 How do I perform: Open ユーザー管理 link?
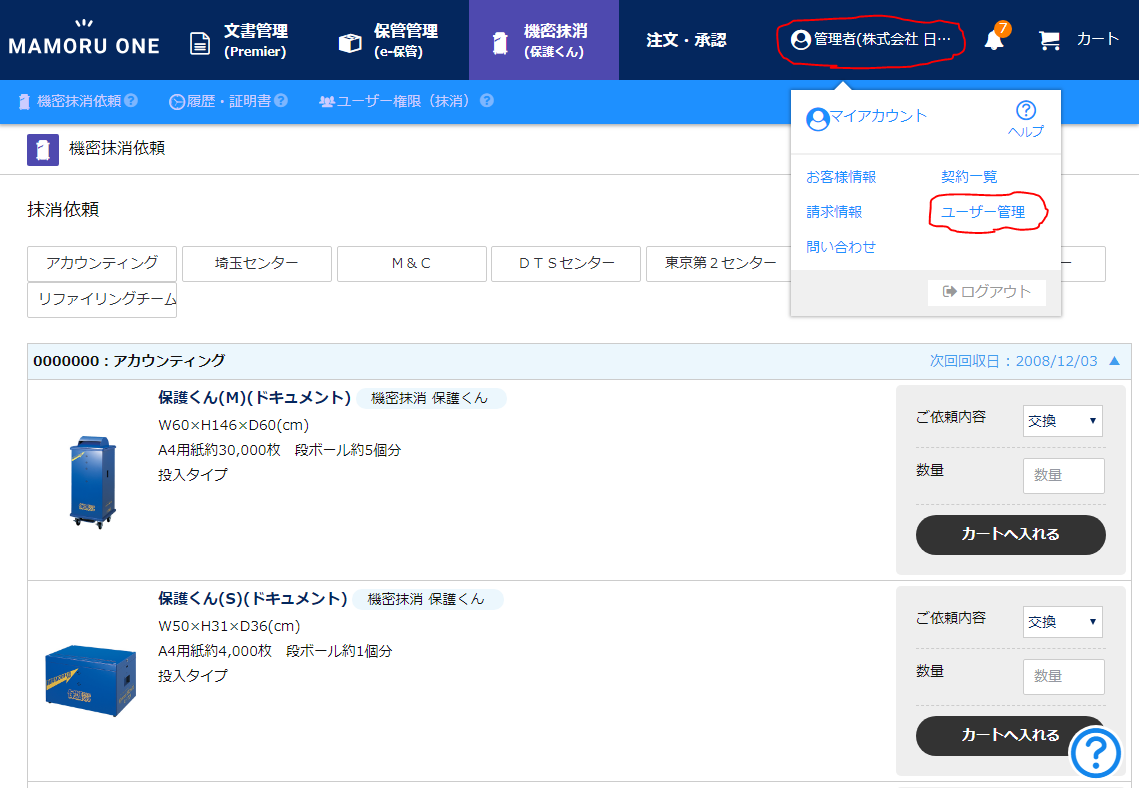pyautogui.click(x=983, y=212)
